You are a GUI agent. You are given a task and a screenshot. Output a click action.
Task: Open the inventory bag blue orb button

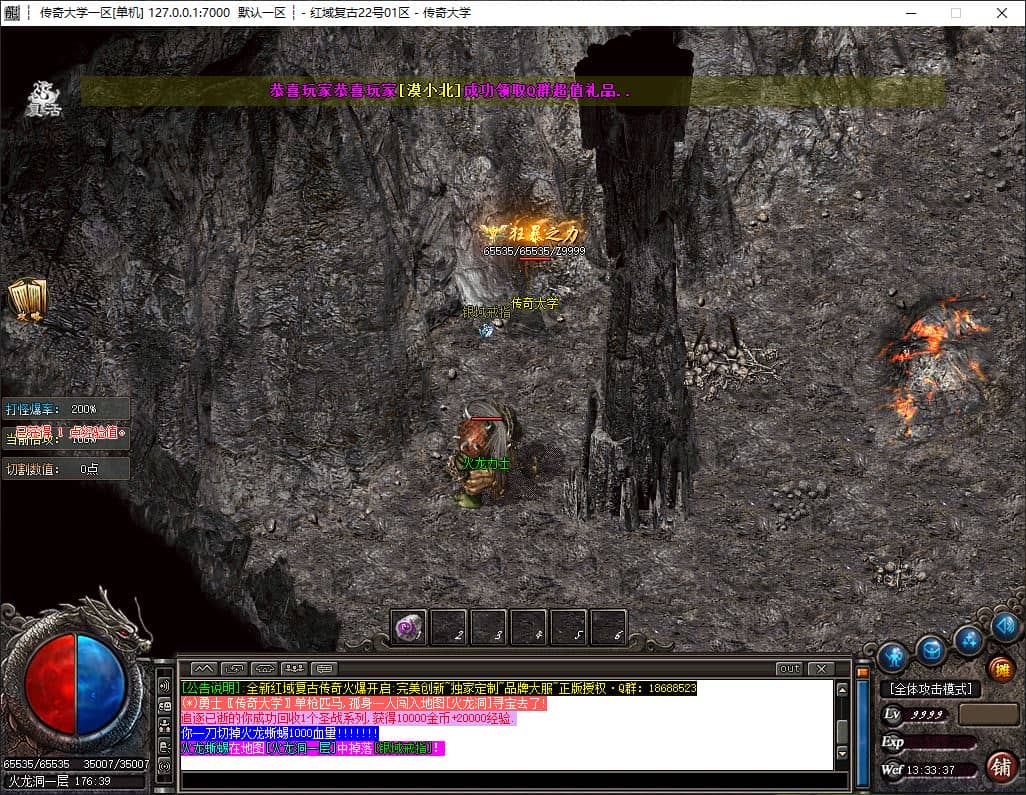[931, 650]
